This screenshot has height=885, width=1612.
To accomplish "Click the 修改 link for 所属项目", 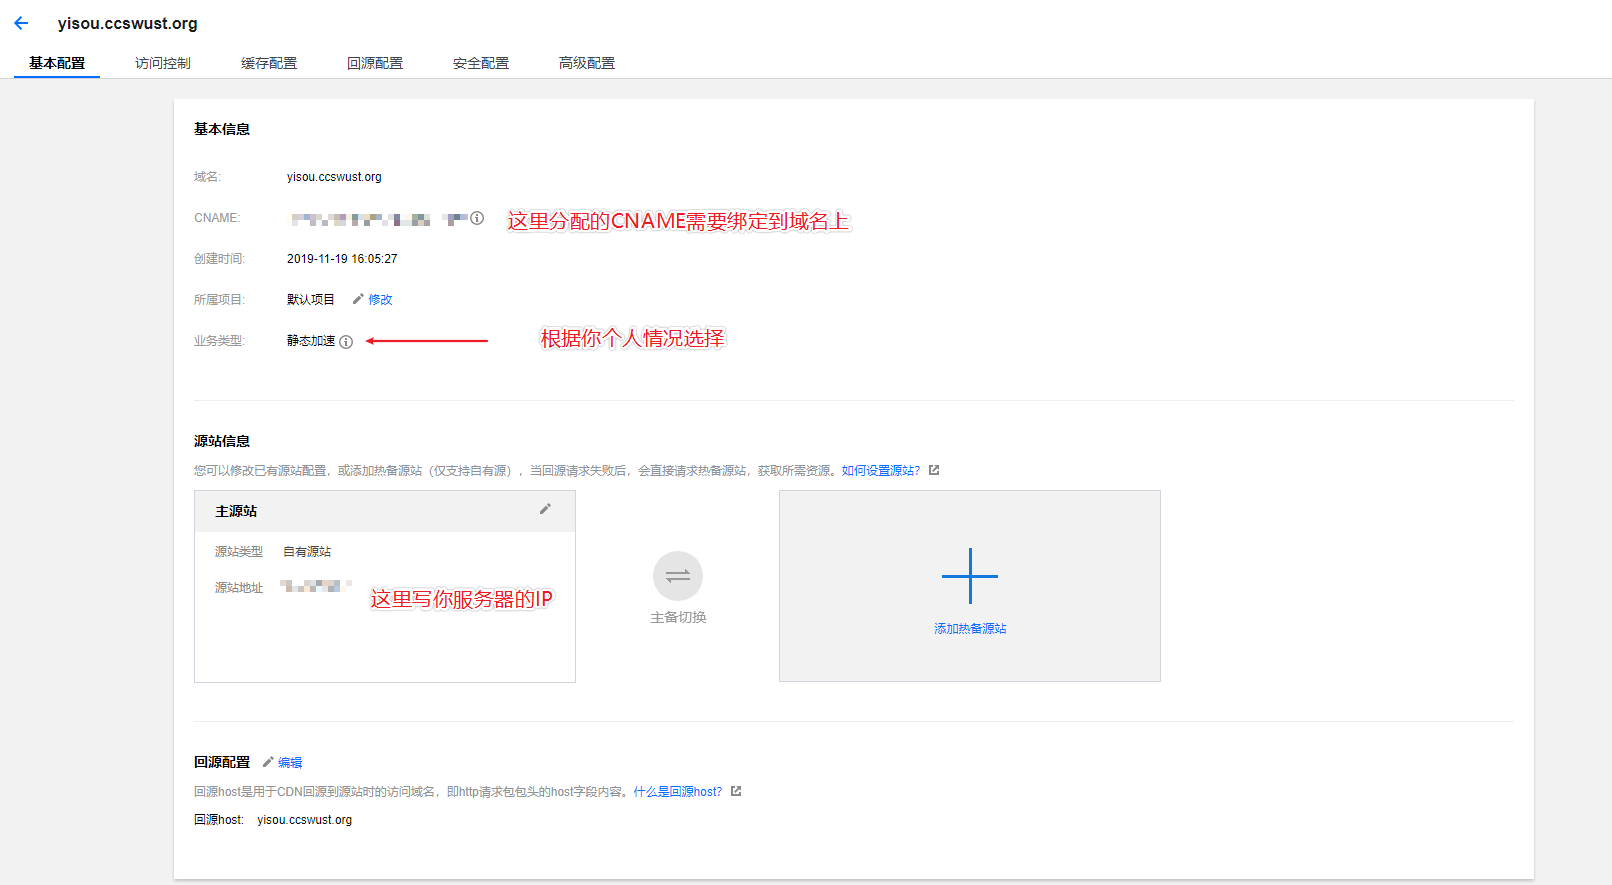I will 380,299.
